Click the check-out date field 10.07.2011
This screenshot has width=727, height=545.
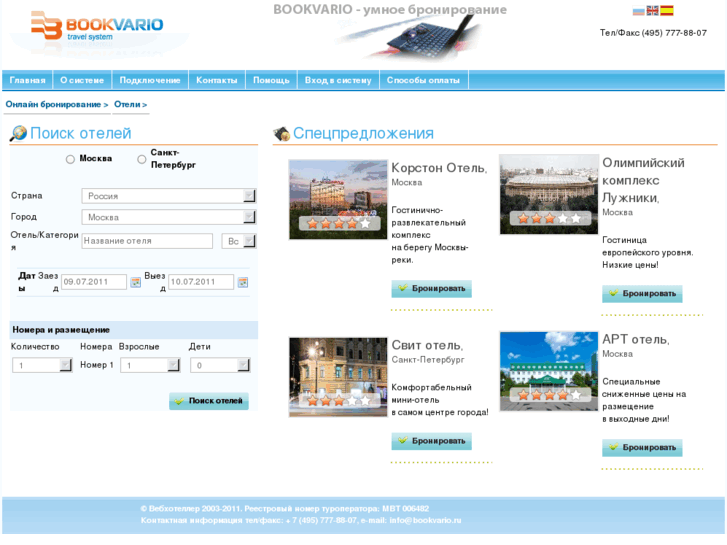[x=201, y=282]
